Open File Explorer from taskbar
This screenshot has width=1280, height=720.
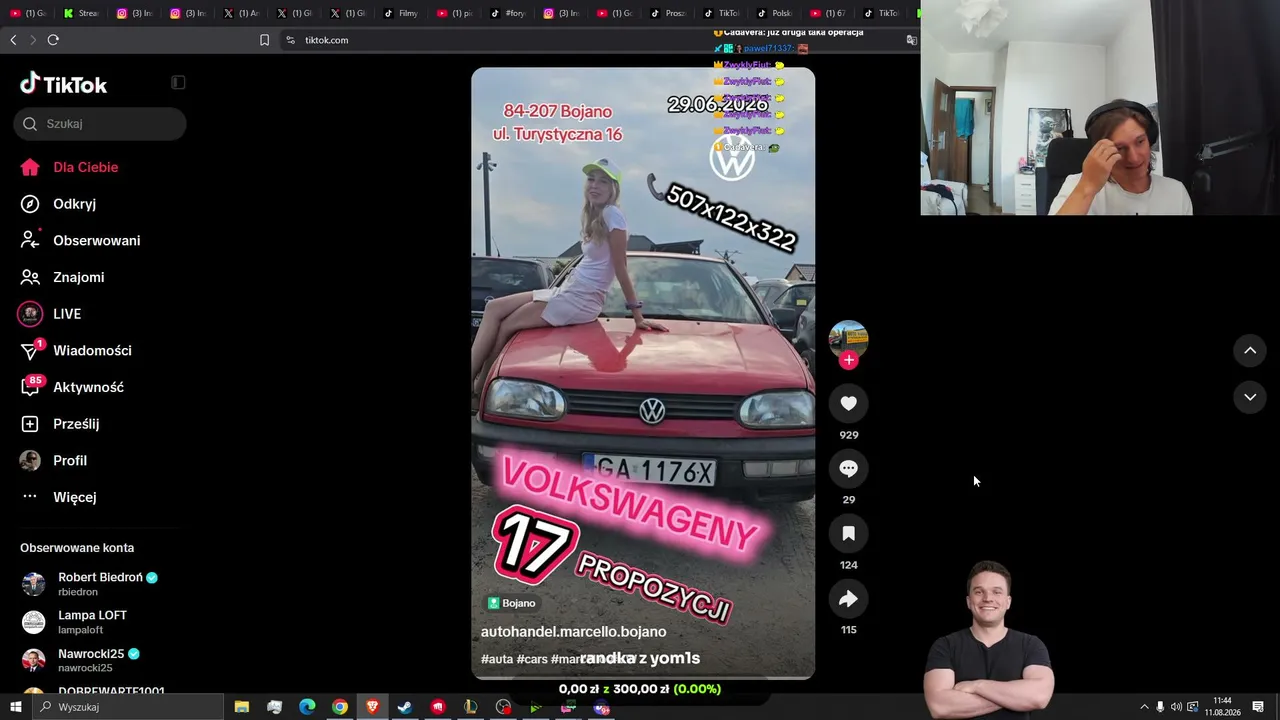(x=242, y=707)
